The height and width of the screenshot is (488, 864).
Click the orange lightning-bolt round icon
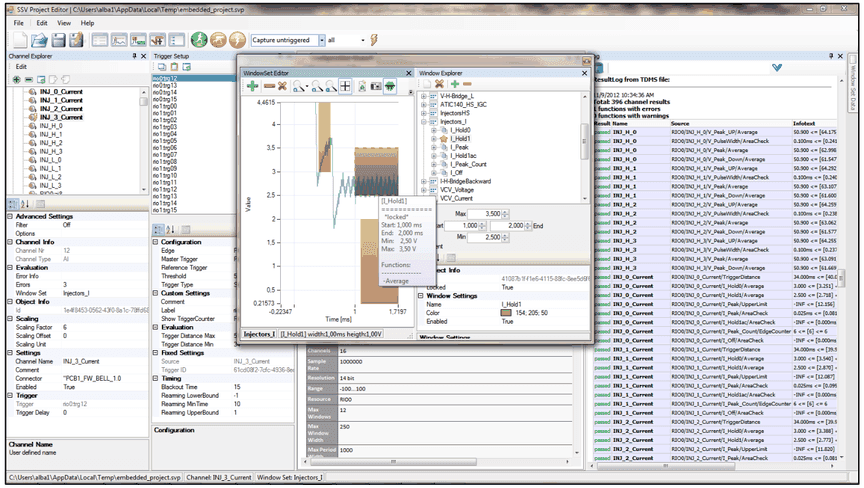pyautogui.click(x=237, y=40)
